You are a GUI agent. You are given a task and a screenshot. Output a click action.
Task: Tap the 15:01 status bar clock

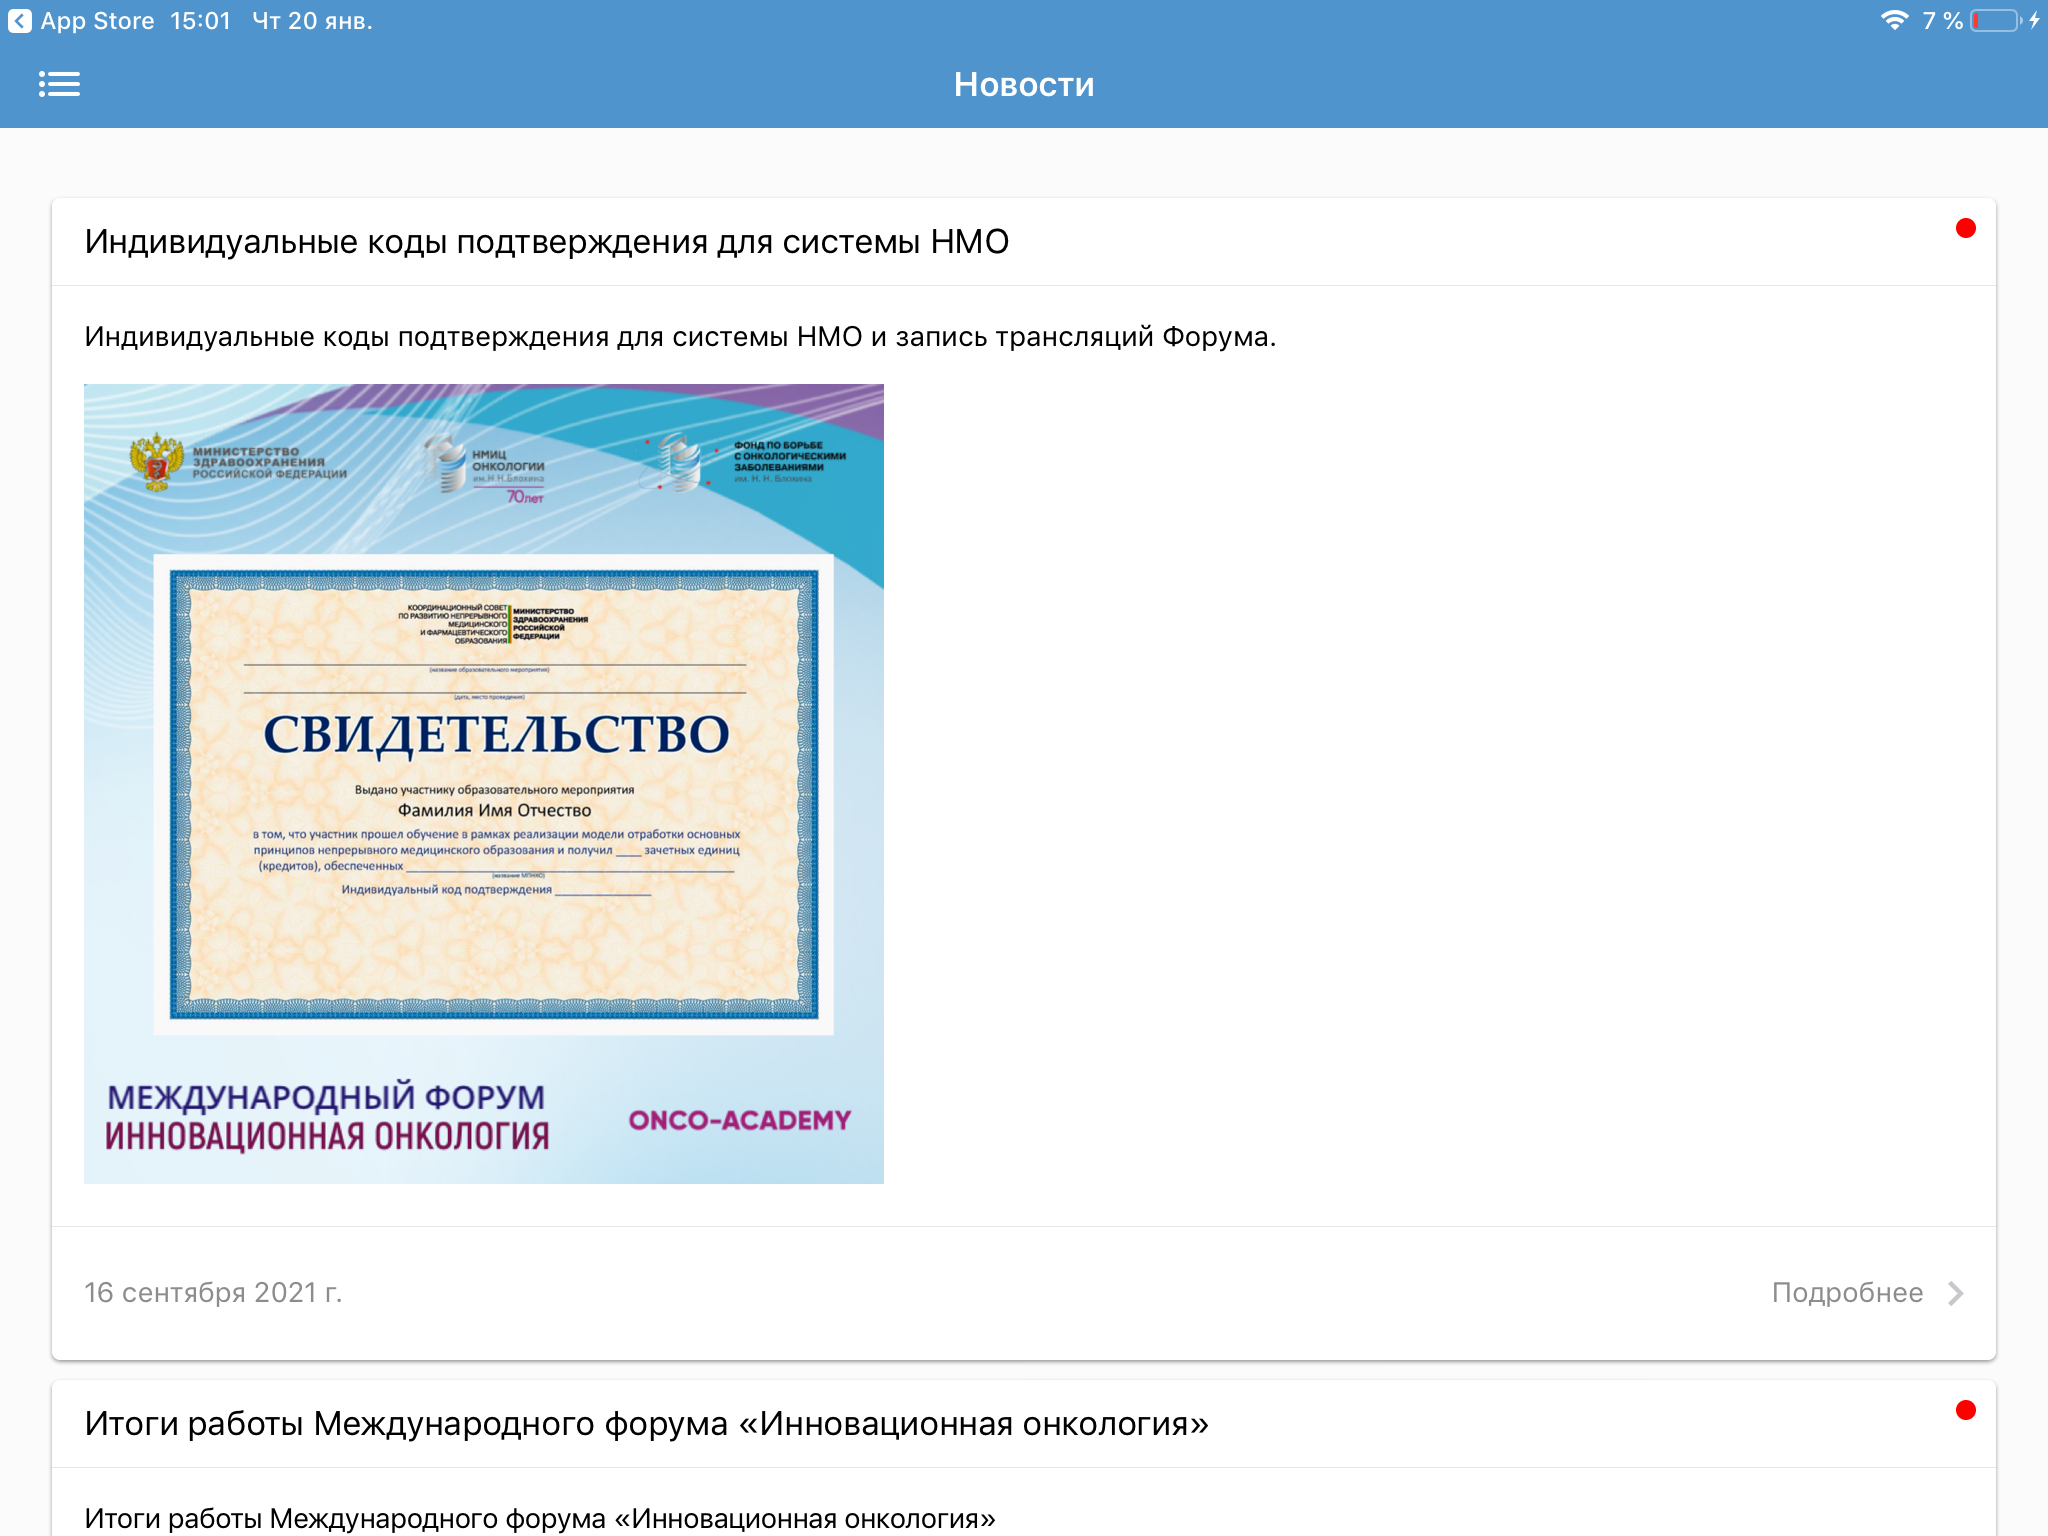point(200,21)
